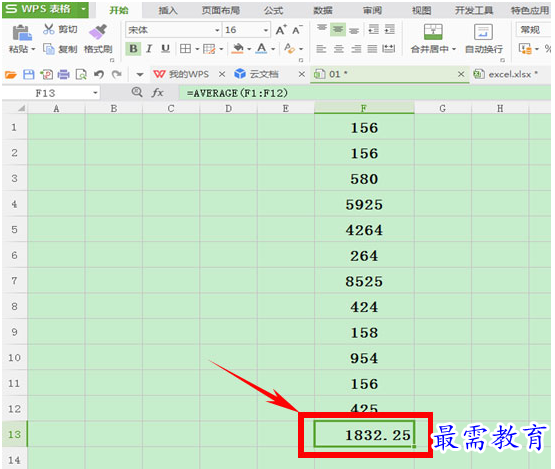Click the Cut scissors icon

point(48,29)
